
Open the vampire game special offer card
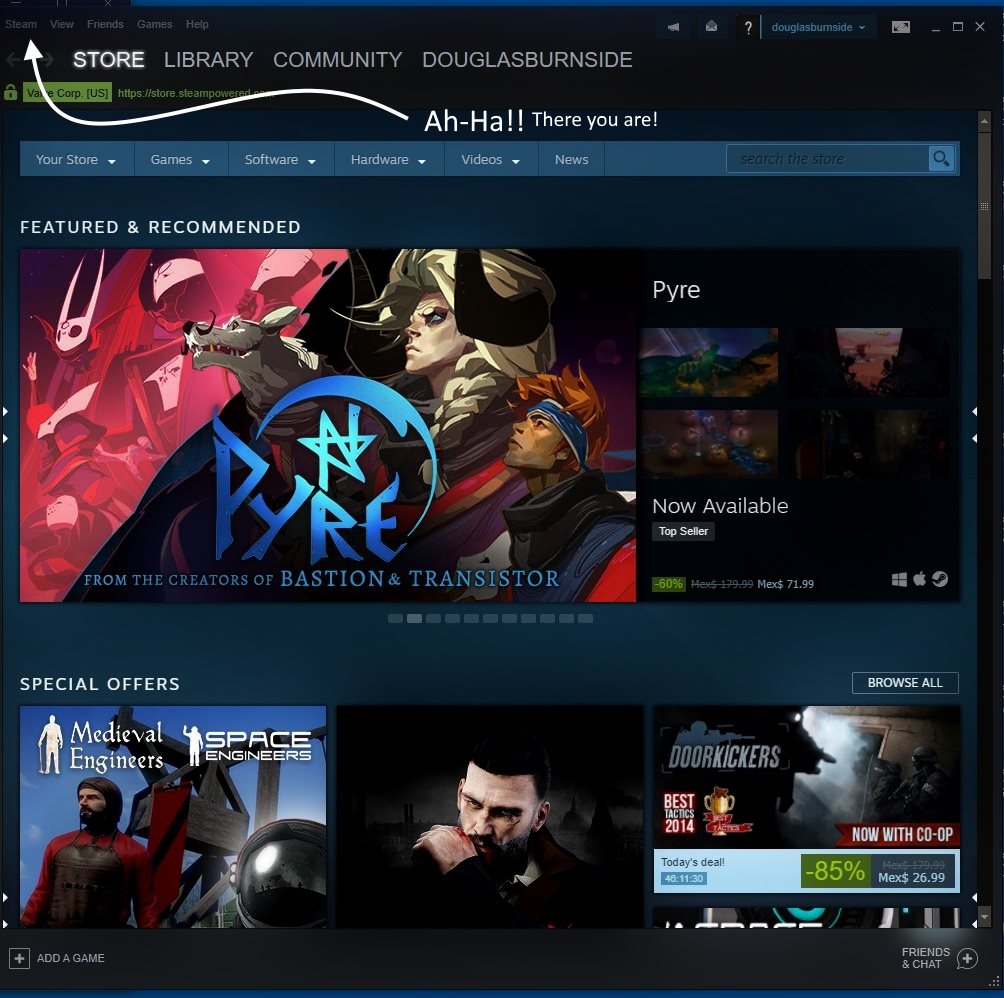(490, 817)
